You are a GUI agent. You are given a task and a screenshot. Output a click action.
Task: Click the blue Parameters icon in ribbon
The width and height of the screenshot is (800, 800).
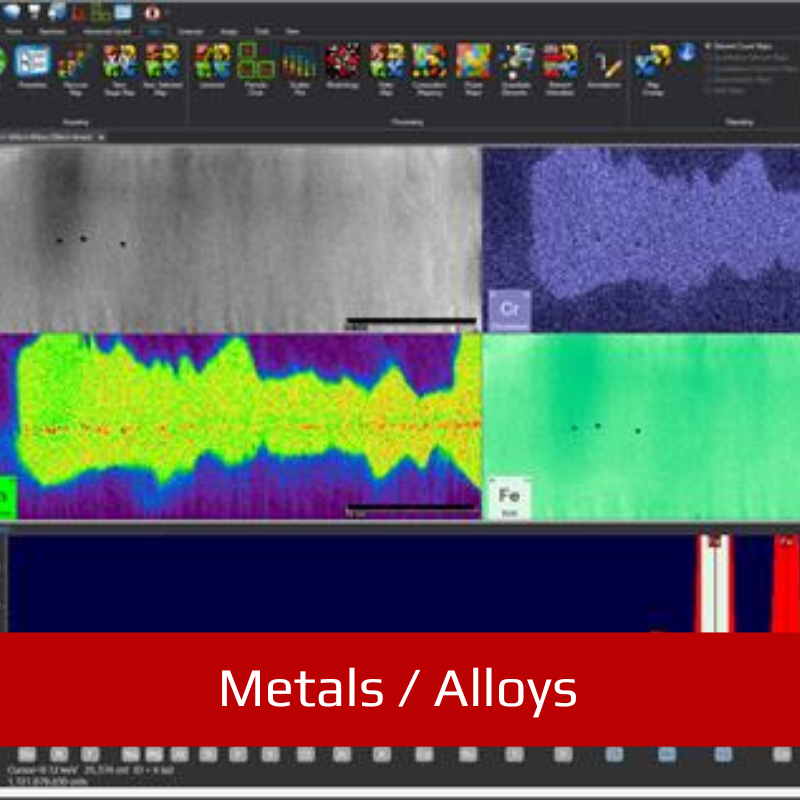33,65
